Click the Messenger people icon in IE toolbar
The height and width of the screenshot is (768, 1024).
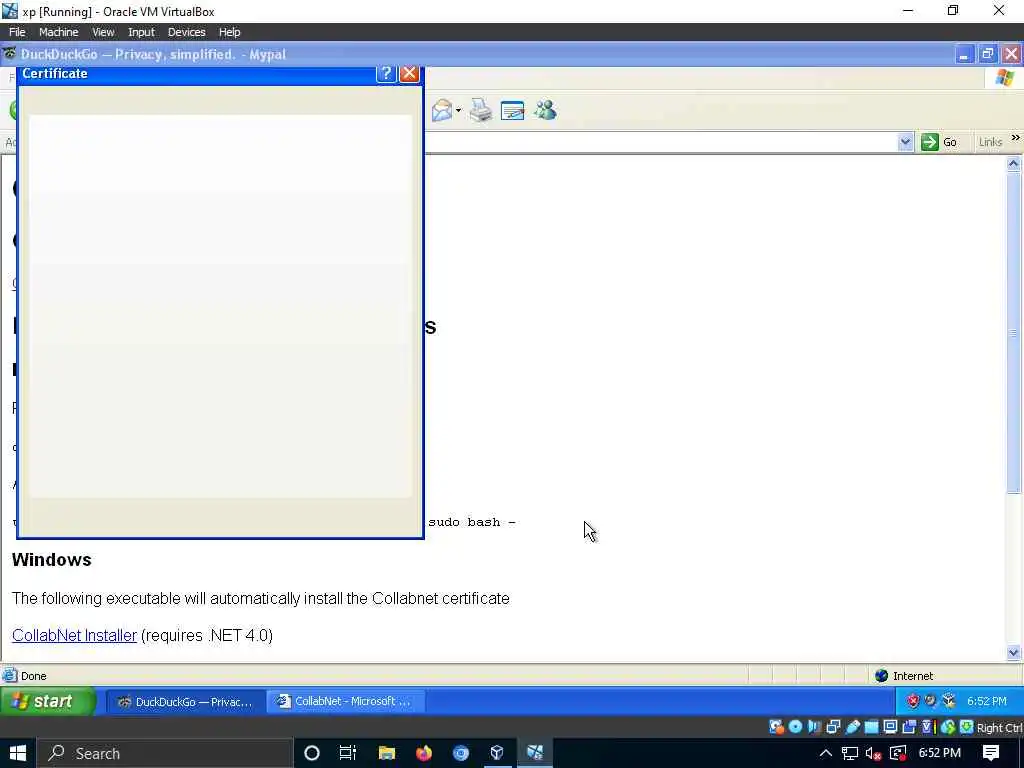click(x=545, y=110)
